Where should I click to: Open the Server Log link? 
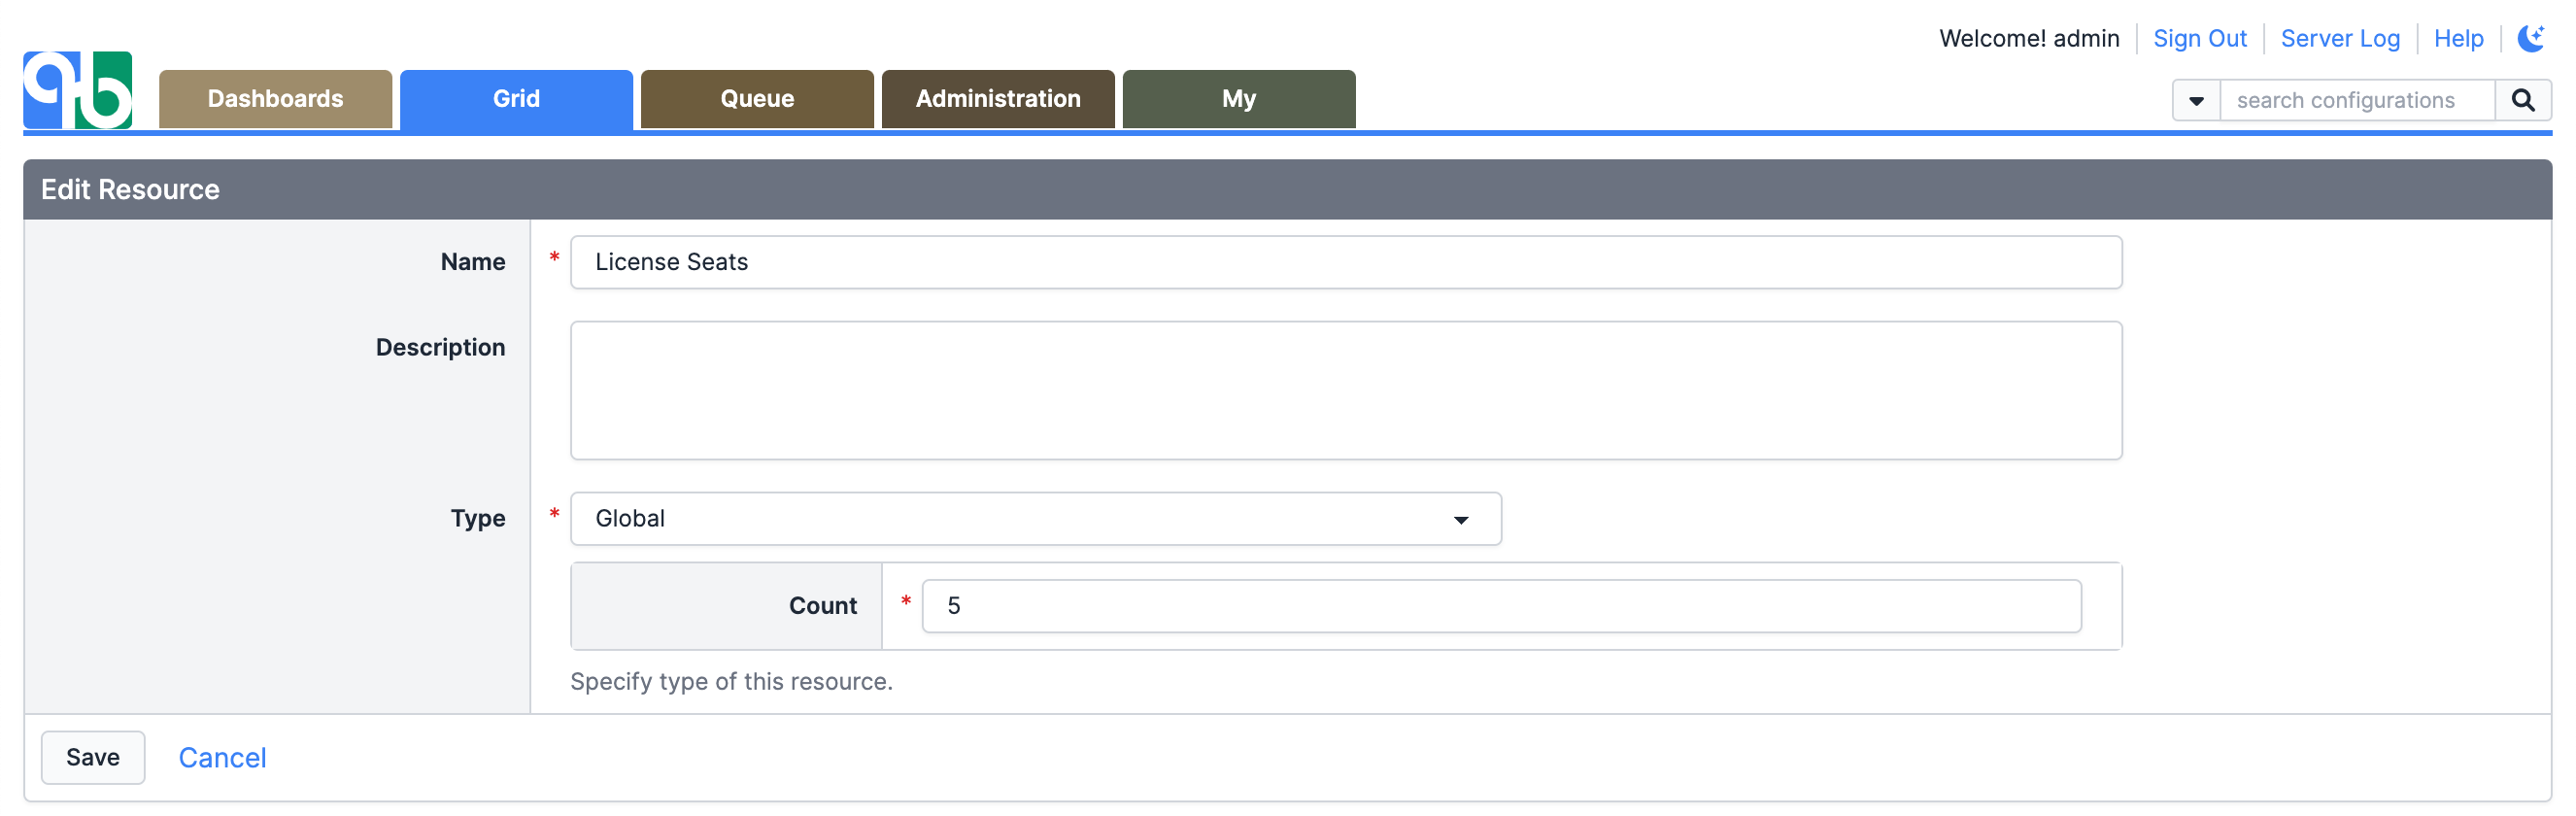2339,39
